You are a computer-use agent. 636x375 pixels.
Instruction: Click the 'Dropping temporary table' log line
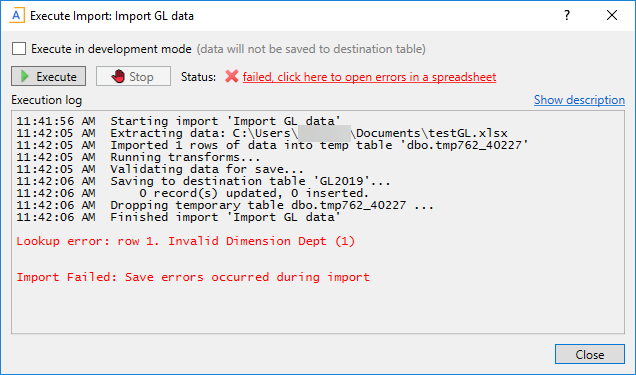225,205
